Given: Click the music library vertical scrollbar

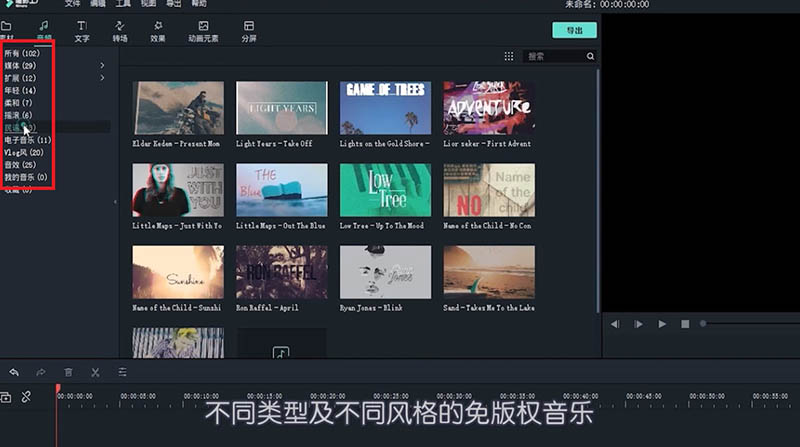Looking at the screenshot, I should click(598, 191).
